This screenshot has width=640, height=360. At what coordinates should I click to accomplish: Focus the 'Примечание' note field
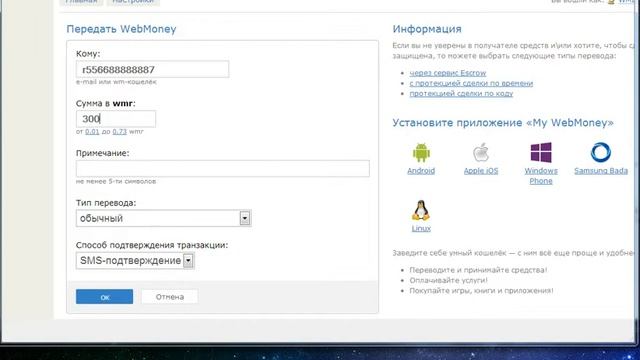(222, 169)
